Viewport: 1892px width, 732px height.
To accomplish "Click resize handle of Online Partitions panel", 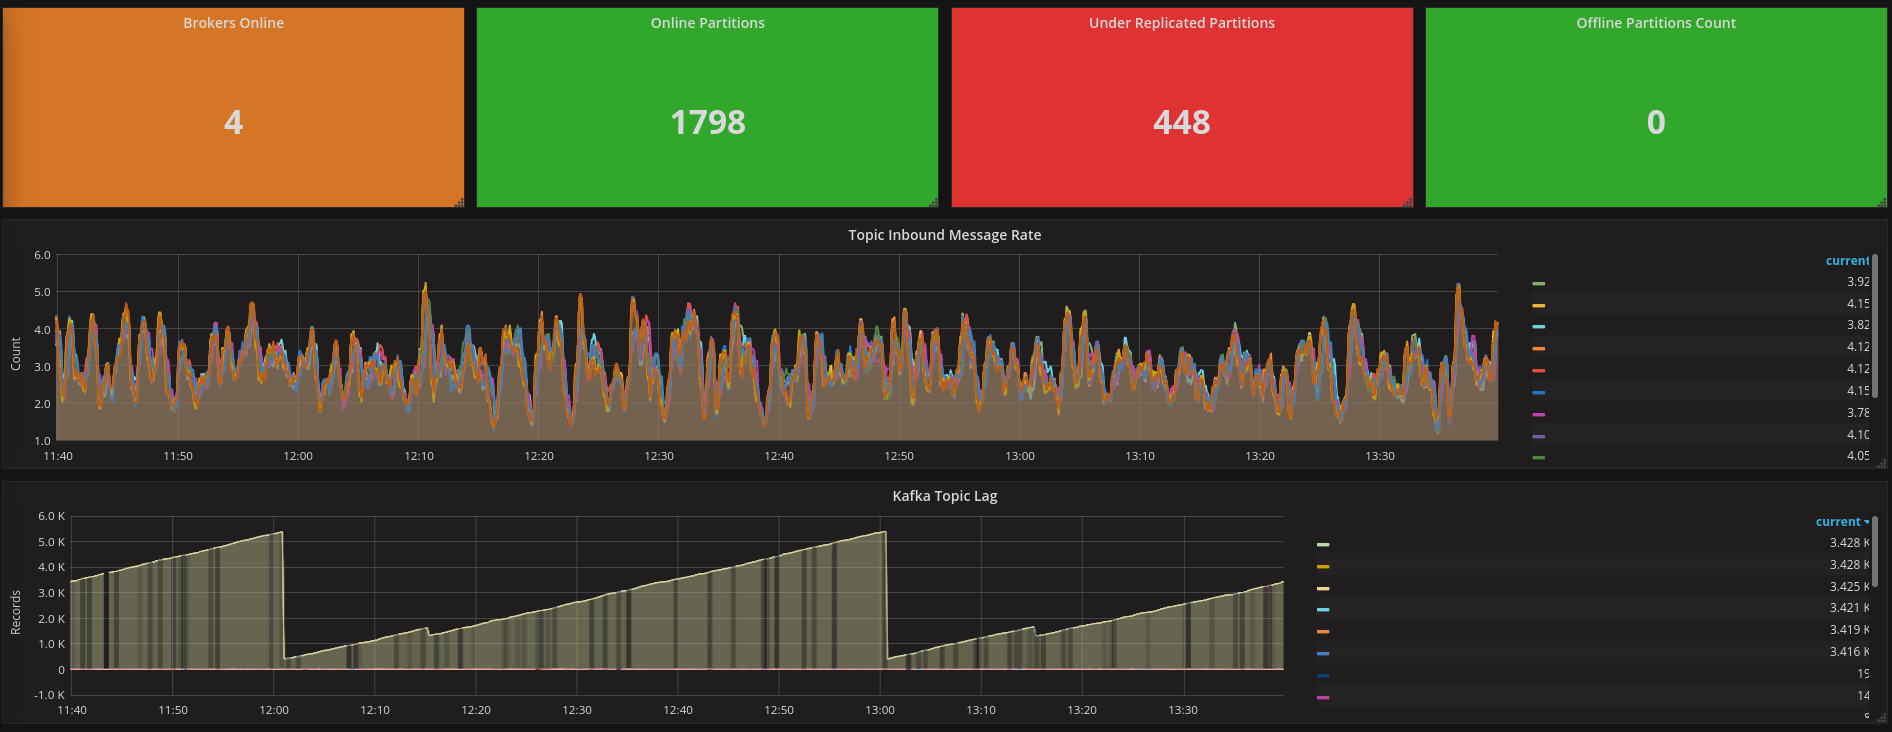I will pos(933,202).
